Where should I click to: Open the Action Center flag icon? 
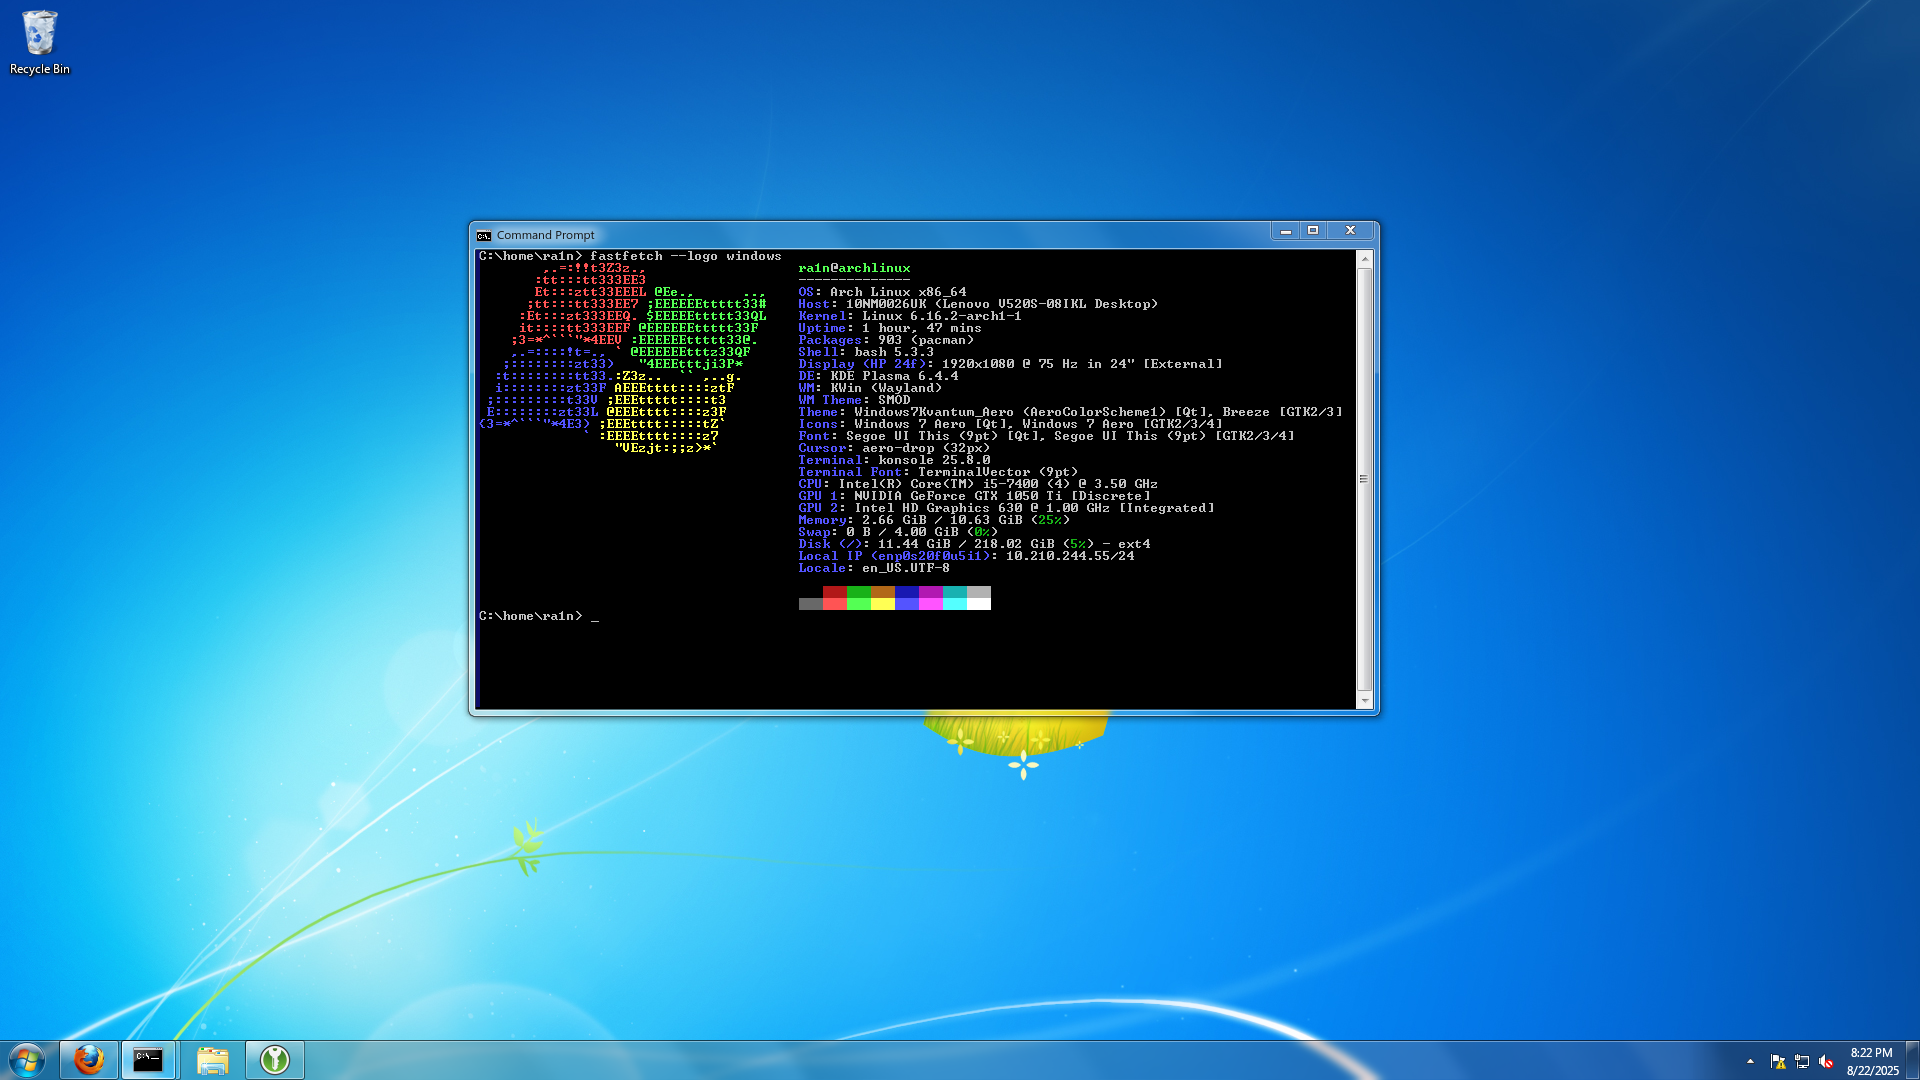coord(1777,1062)
